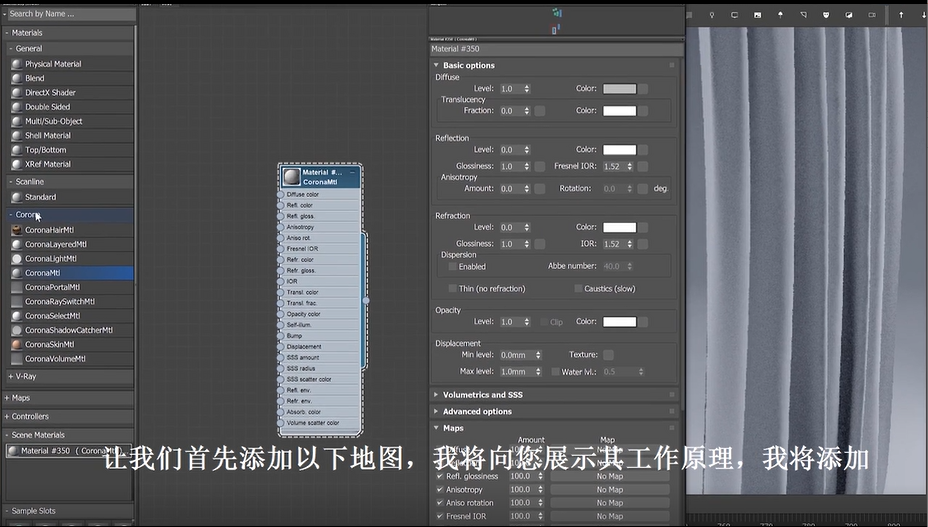
Task: Click the light bulb icon in viewport toolbar
Action: pos(712,15)
